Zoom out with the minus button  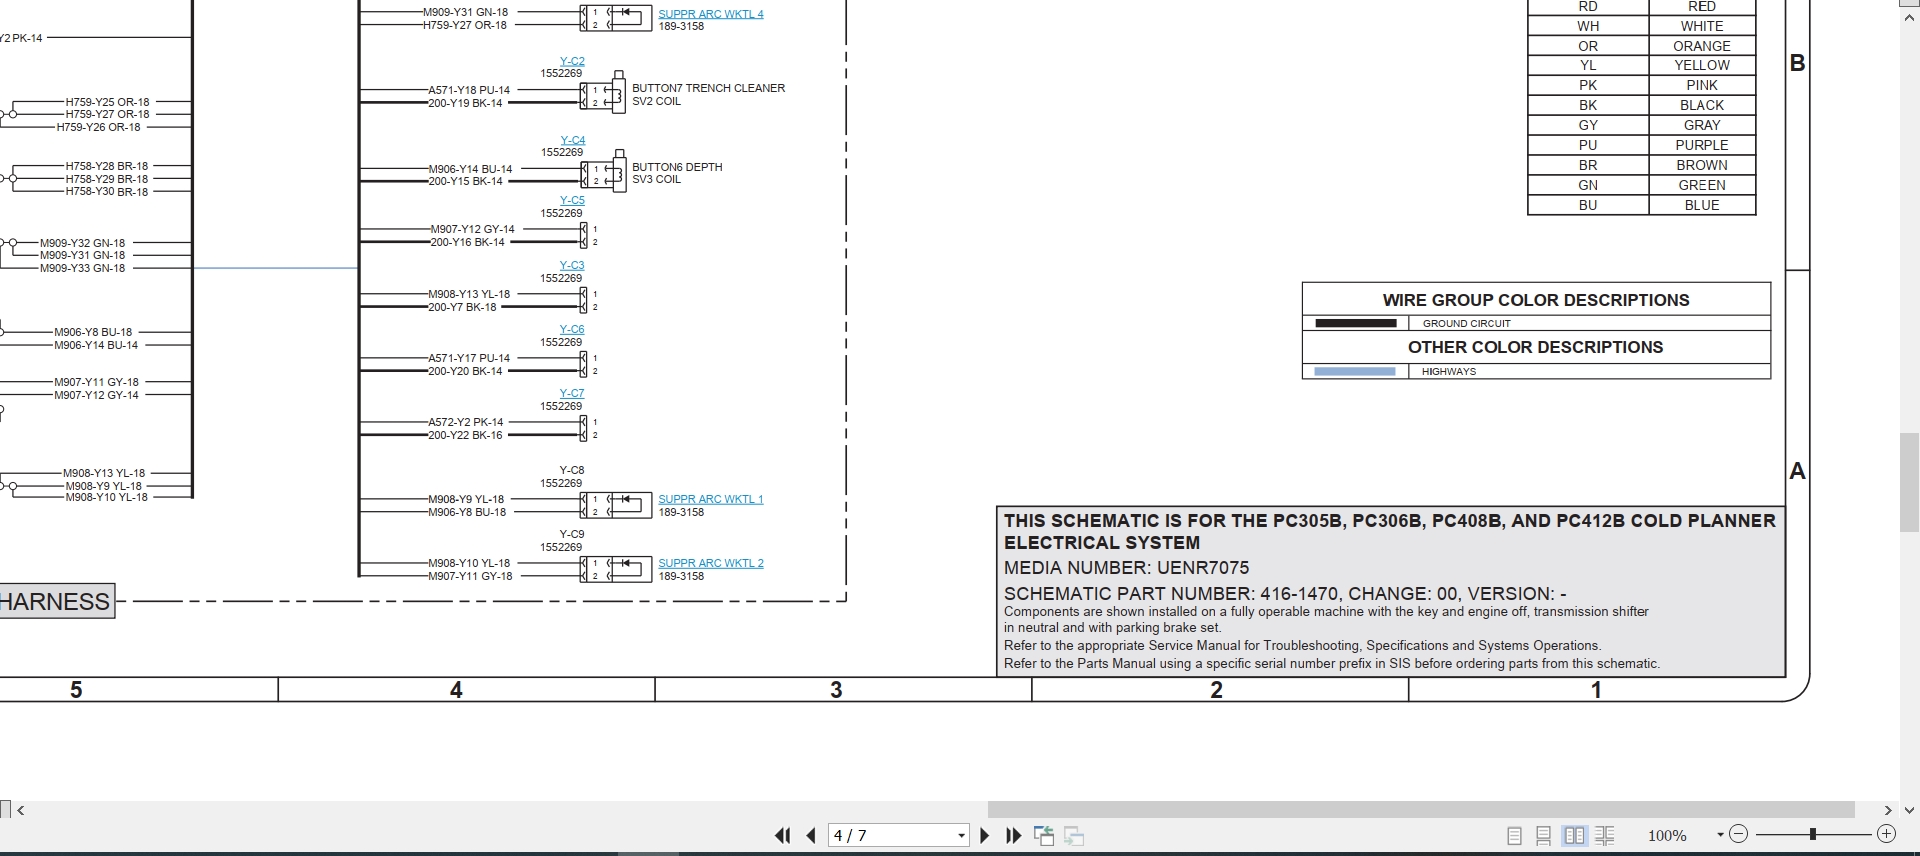coord(1738,834)
